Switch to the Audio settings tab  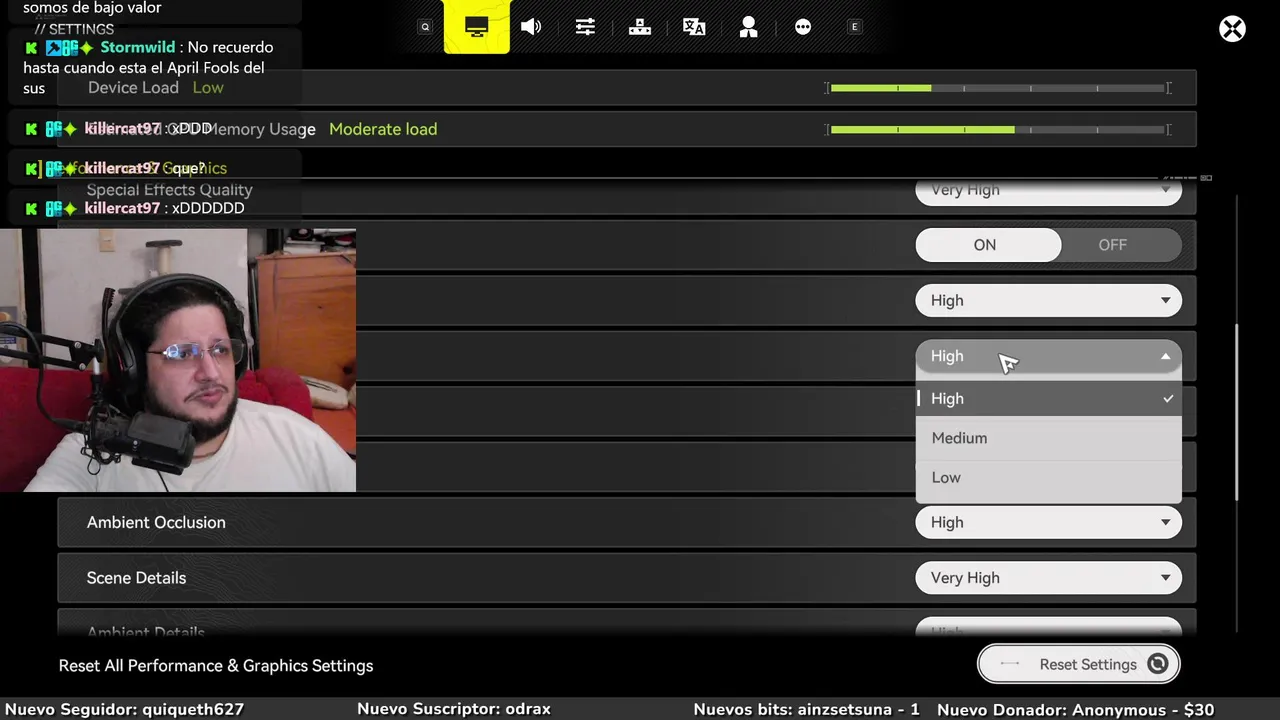pyautogui.click(x=531, y=27)
